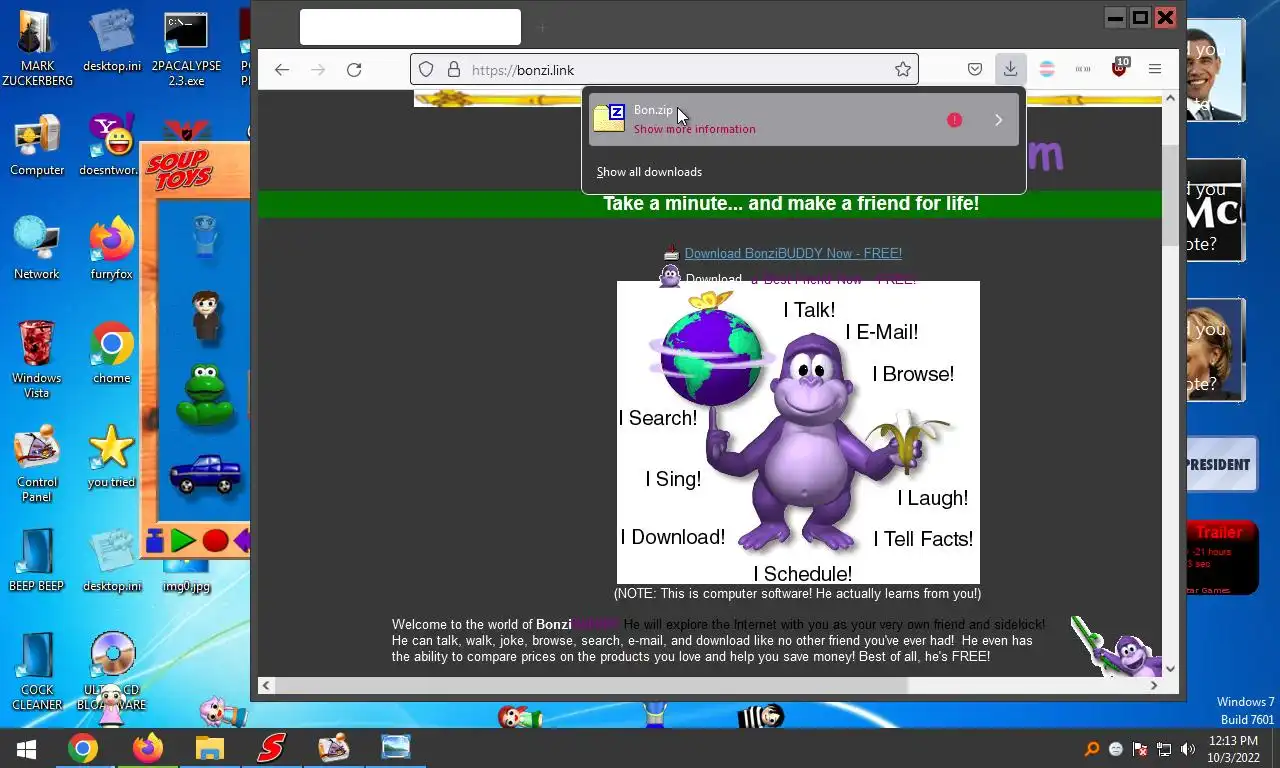Click the red Trailer gadget on the desktop
This screenshot has width=1280, height=768.
tap(1221, 558)
